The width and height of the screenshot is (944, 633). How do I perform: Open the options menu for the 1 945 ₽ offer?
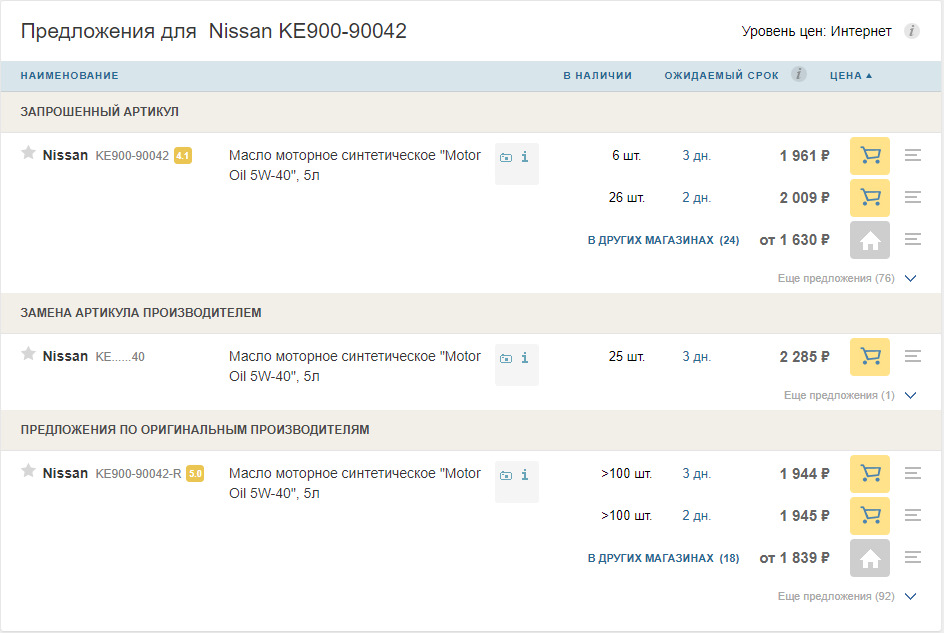coord(913,515)
